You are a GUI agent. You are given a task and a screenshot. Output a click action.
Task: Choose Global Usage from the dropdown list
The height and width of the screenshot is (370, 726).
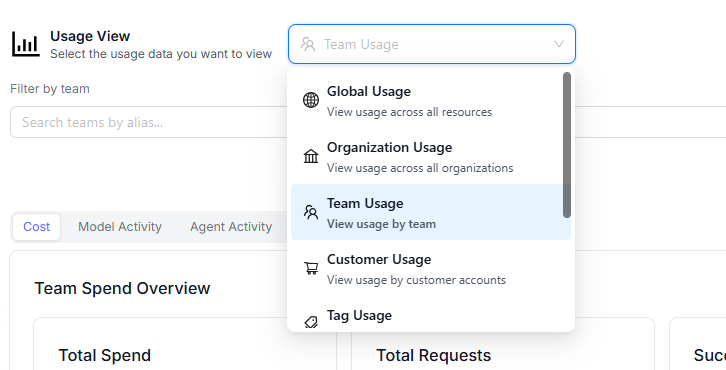pos(431,101)
